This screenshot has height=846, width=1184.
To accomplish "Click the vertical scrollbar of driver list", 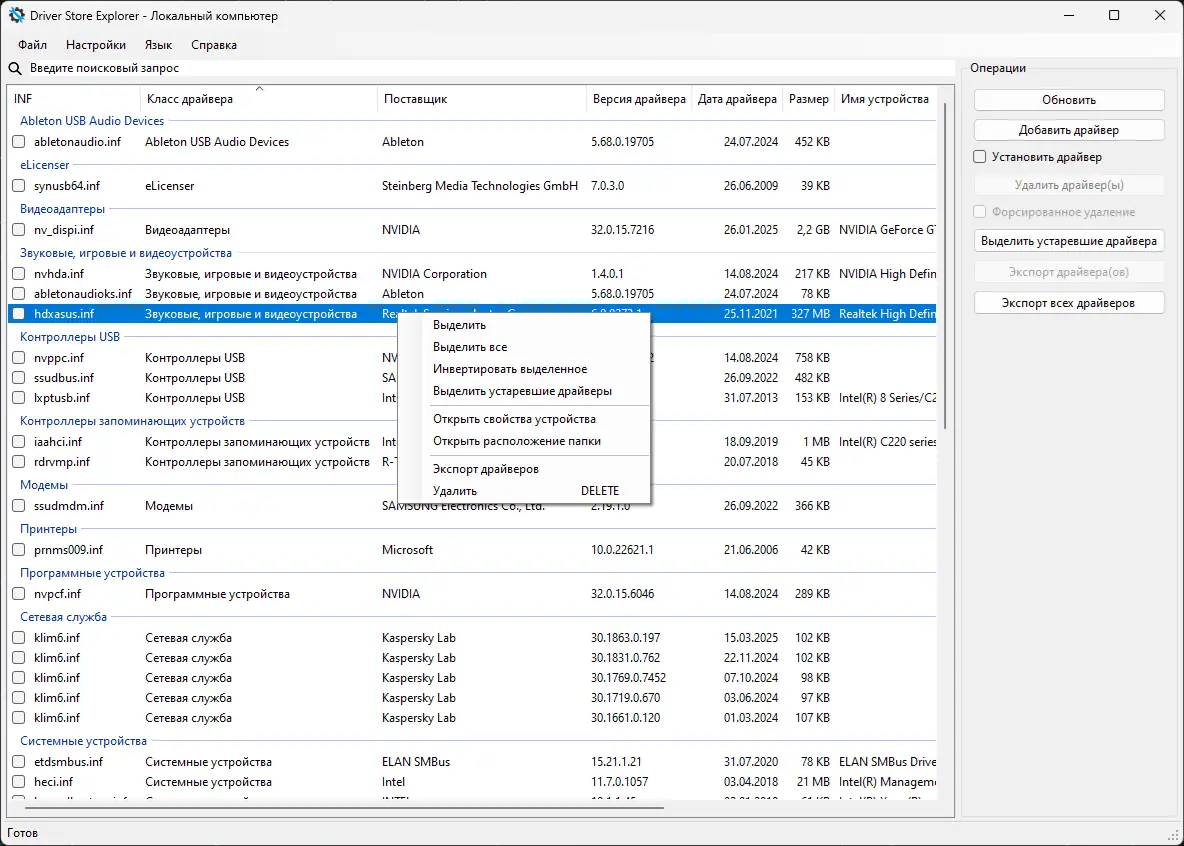I will tap(945, 265).
